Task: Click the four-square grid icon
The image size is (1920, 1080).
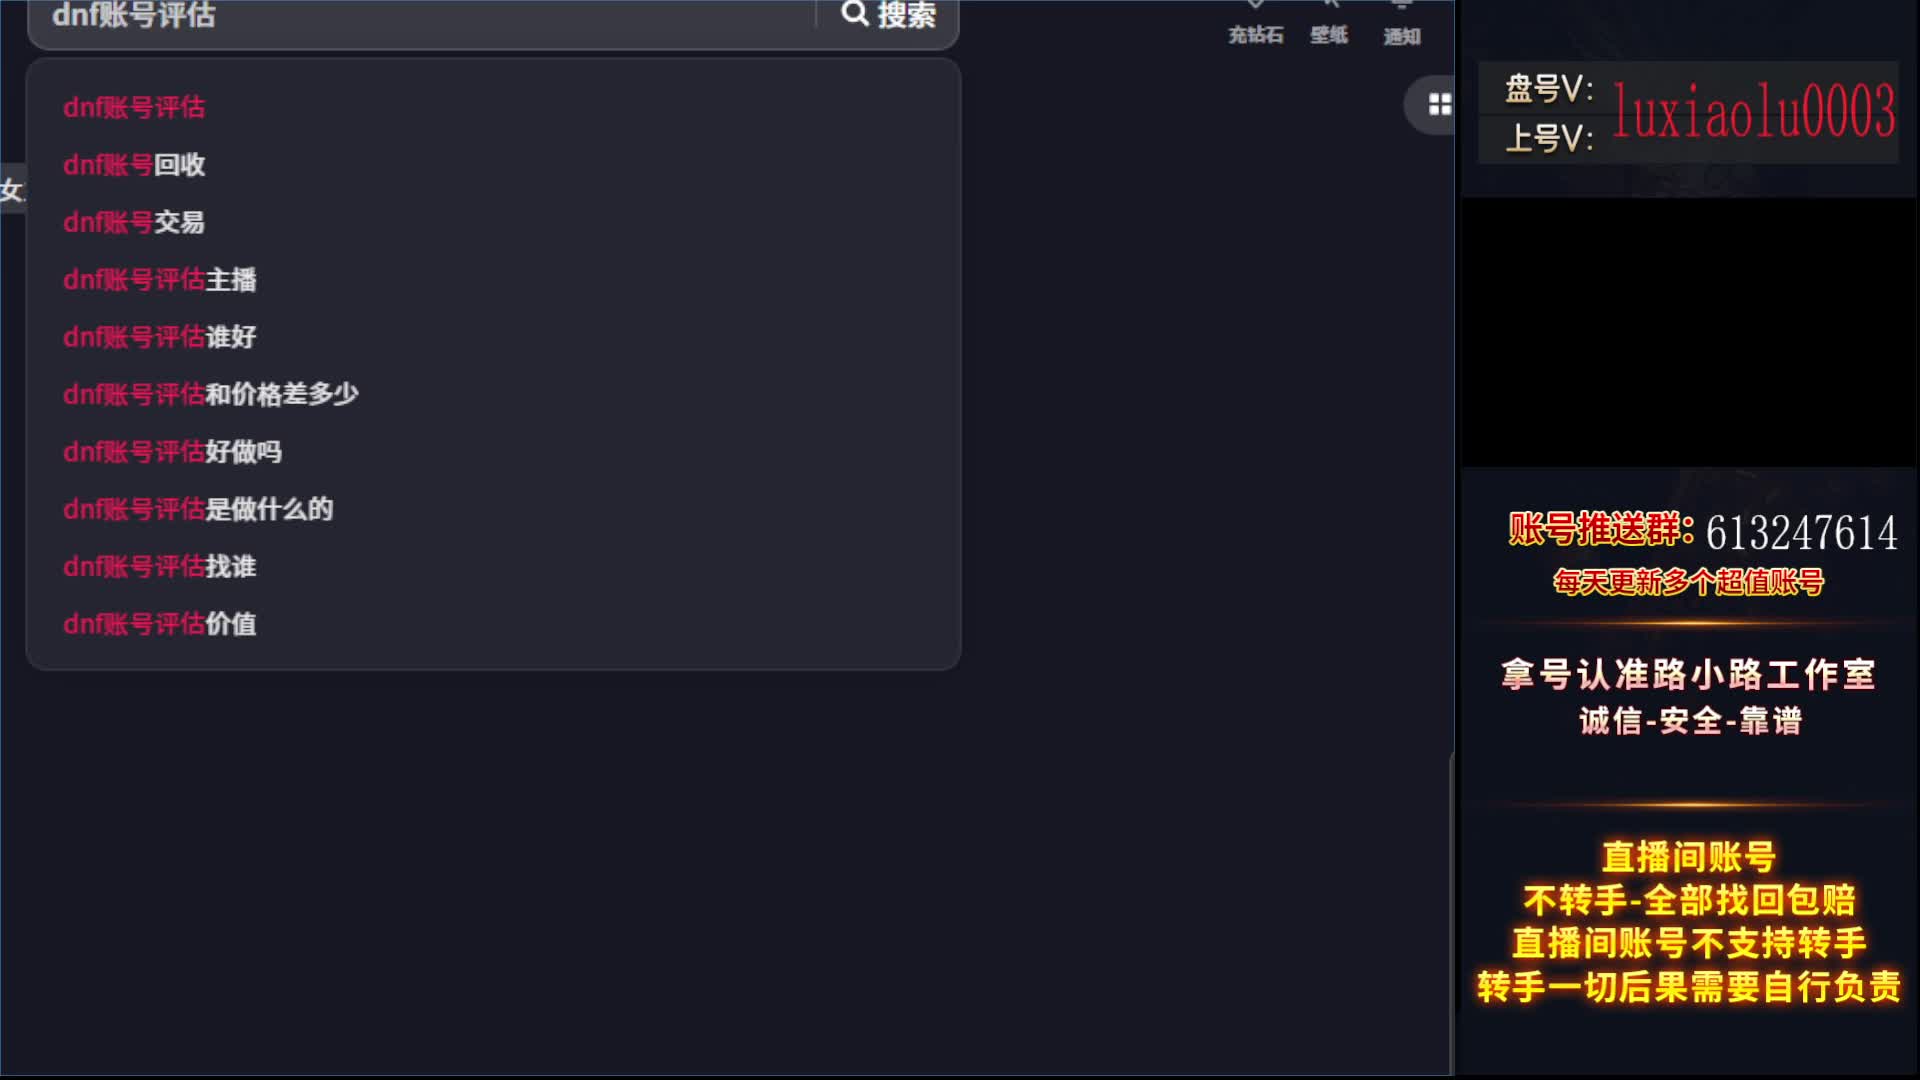Action: (1439, 104)
